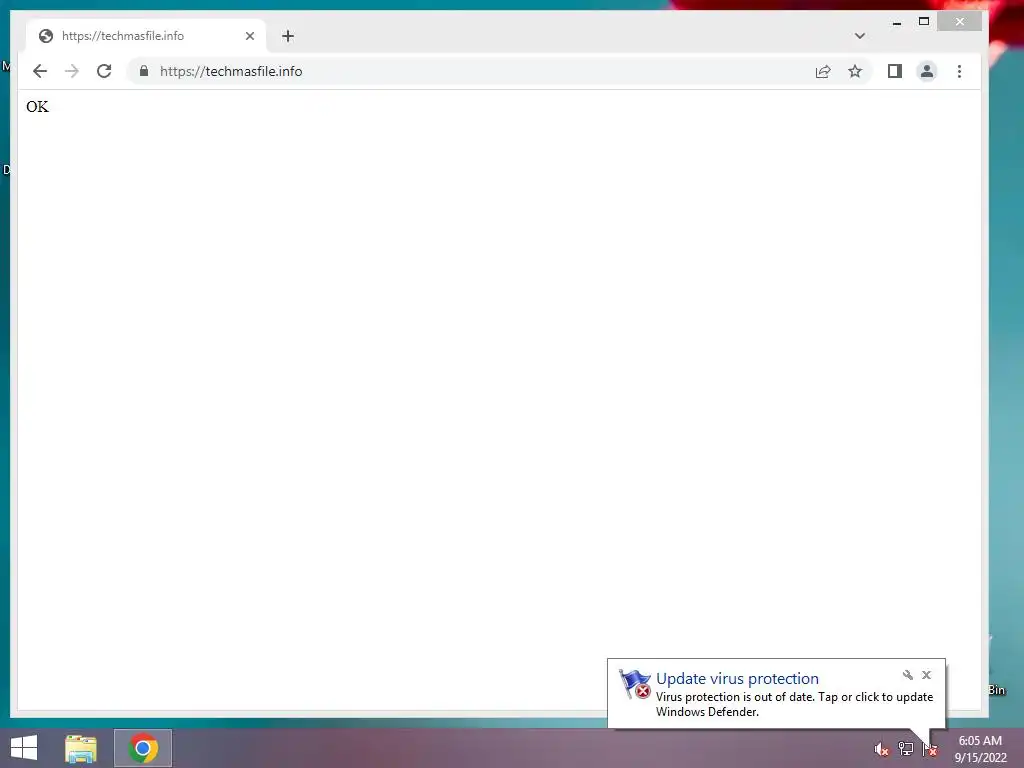Bookmark this tab with the star
This screenshot has height=768, width=1024.
(x=855, y=71)
